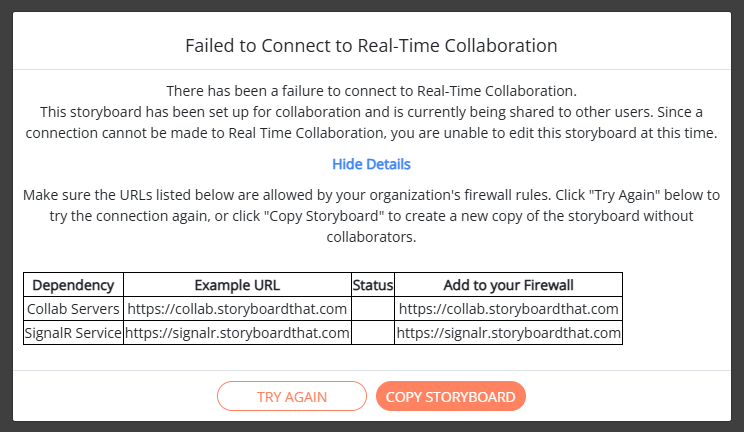Viewport: 744px width, 432px height.
Task: Click the Hide Details link
Action: 371,164
